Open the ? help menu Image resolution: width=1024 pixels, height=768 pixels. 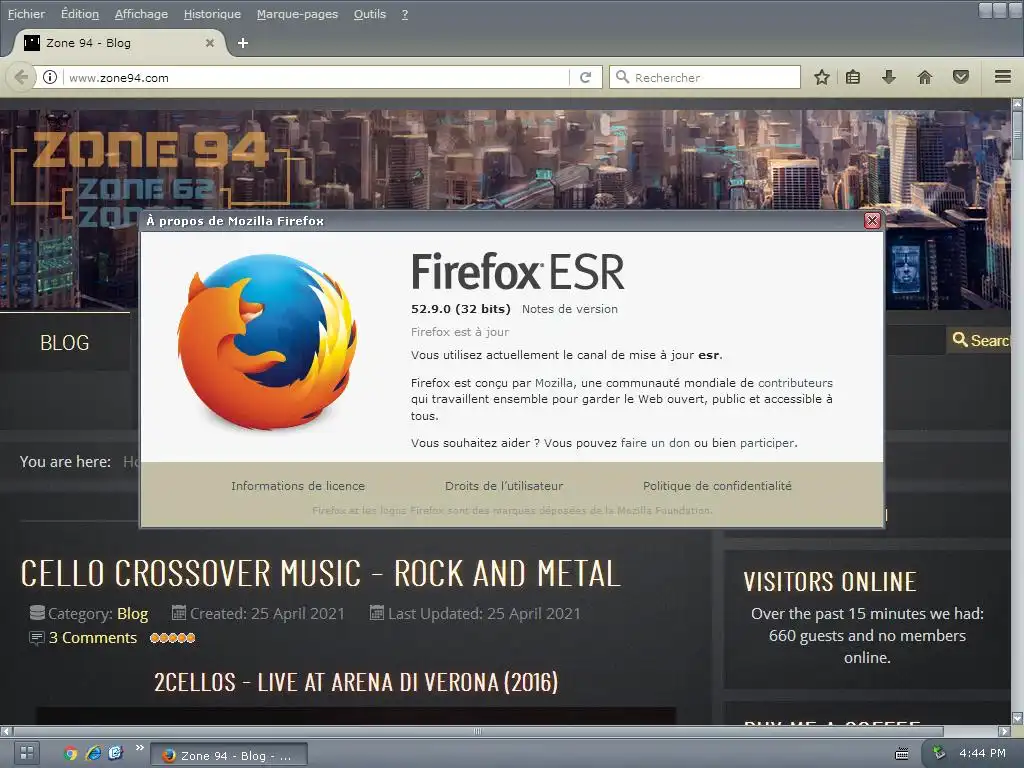pyautogui.click(x=405, y=14)
